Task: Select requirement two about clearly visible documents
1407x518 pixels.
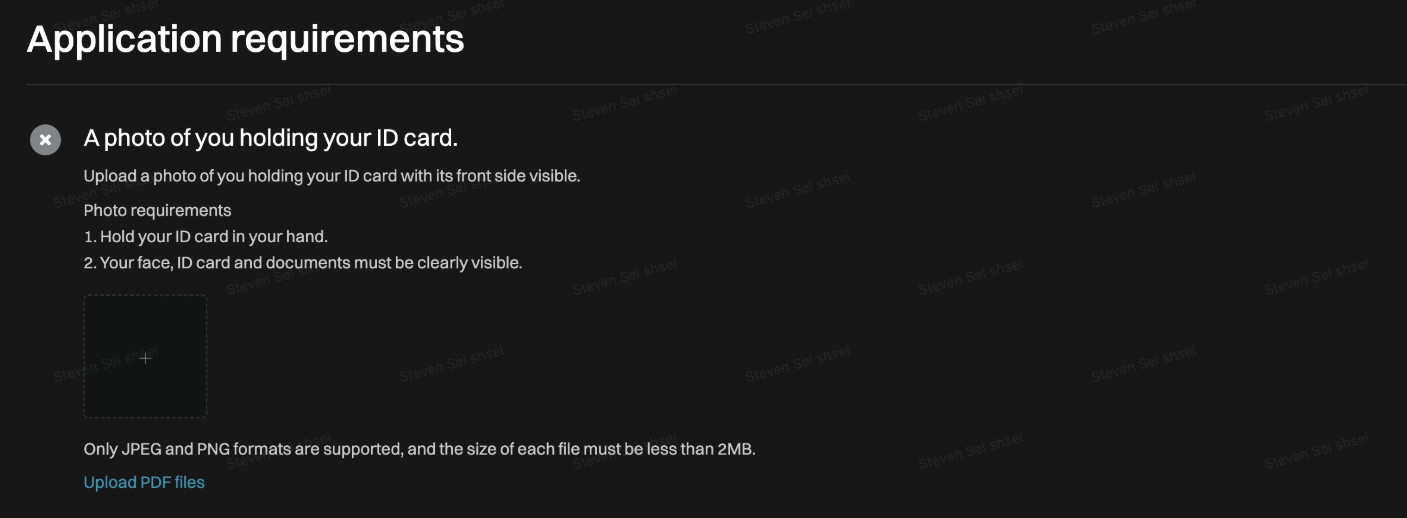Action: 303,263
